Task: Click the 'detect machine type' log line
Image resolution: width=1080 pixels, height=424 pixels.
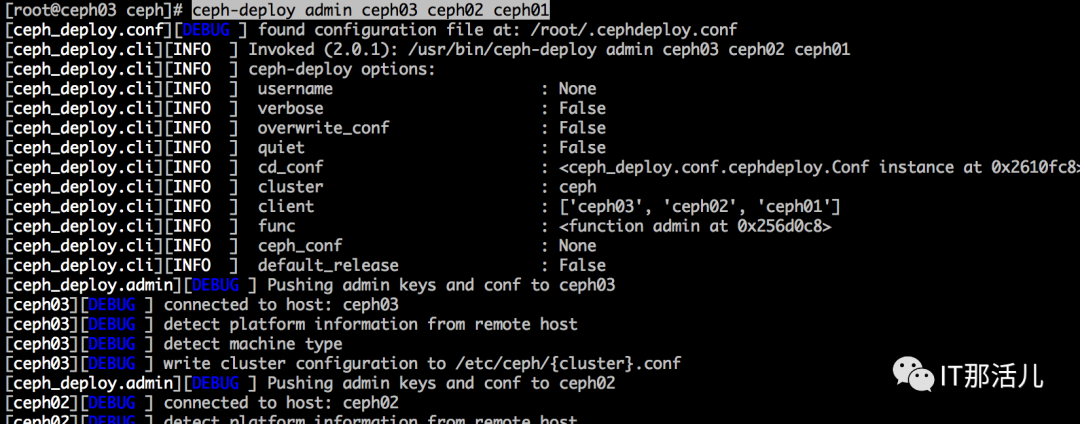Action: tap(252, 343)
